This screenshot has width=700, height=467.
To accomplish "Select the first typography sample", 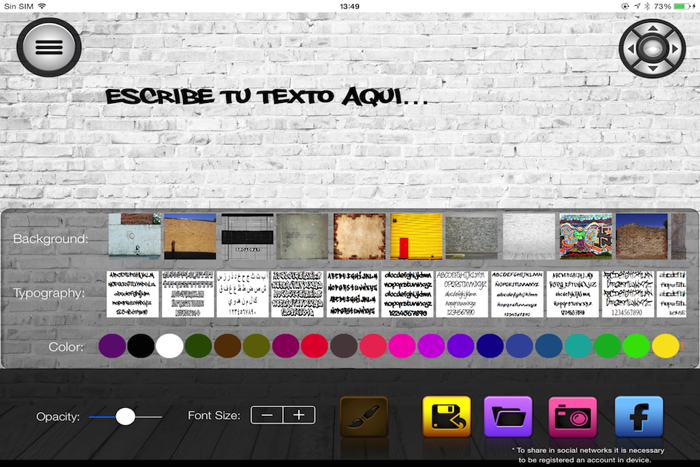I will coord(133,294).
